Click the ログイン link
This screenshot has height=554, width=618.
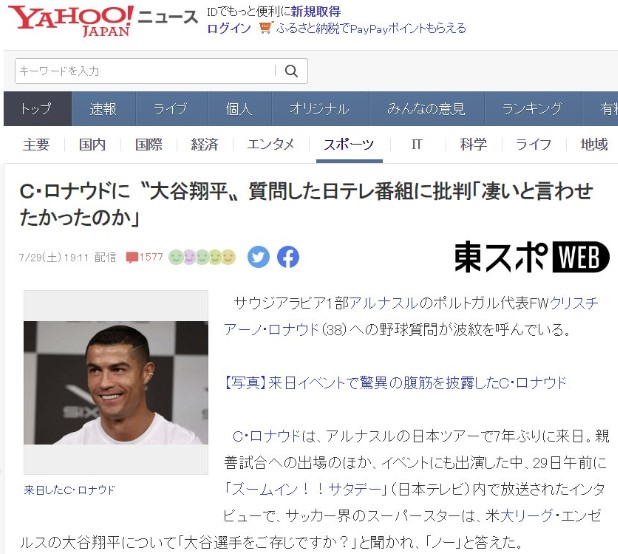pyautogui.click(x=229, y=28)
